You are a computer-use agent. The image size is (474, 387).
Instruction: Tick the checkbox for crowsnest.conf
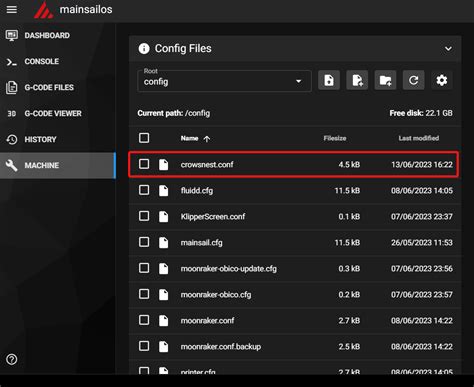pos(144,164)
